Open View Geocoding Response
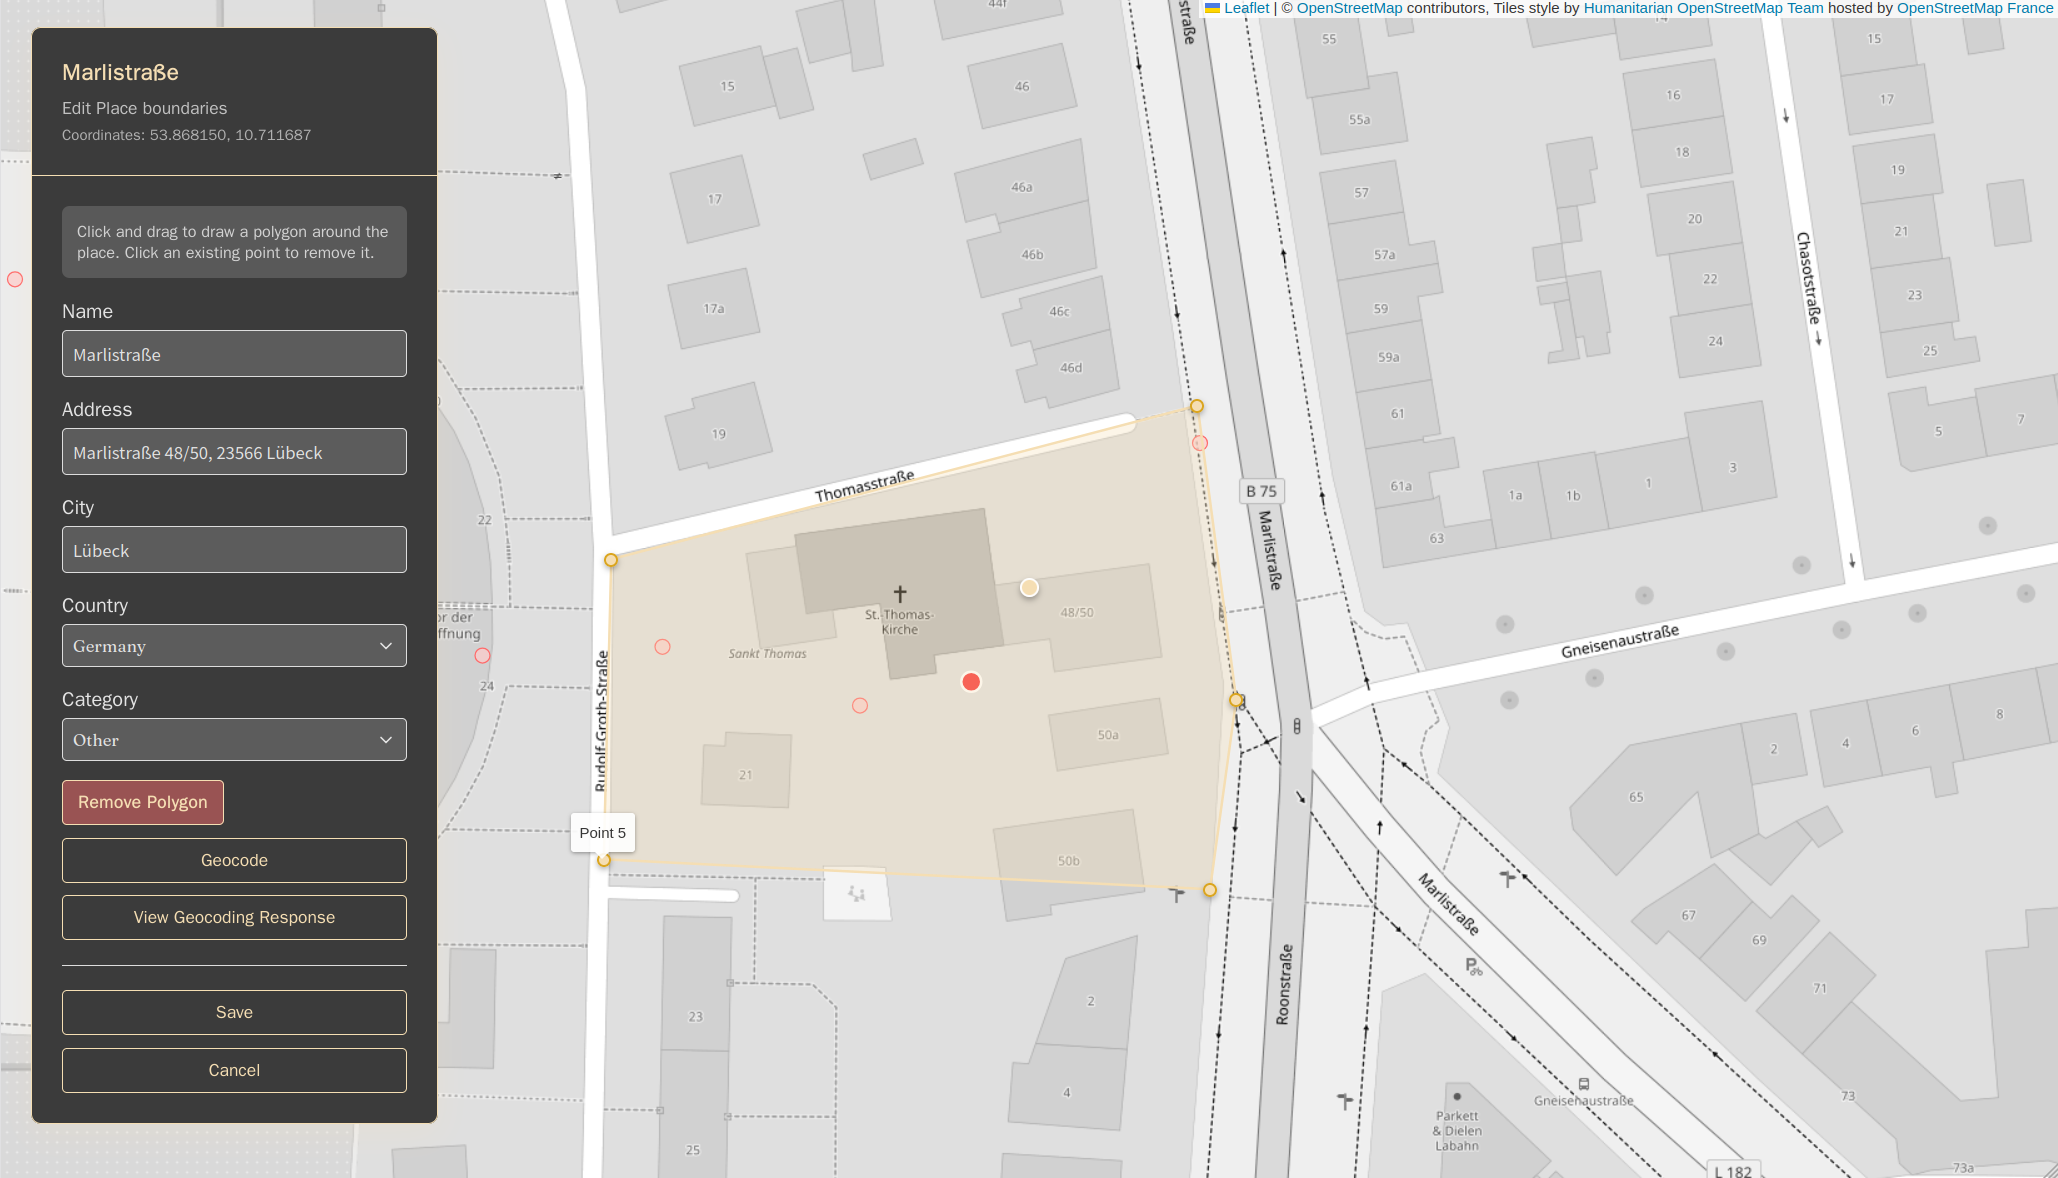This screenshot has width=2058, height=1178. pyautogui.click(x=234, y=917)
